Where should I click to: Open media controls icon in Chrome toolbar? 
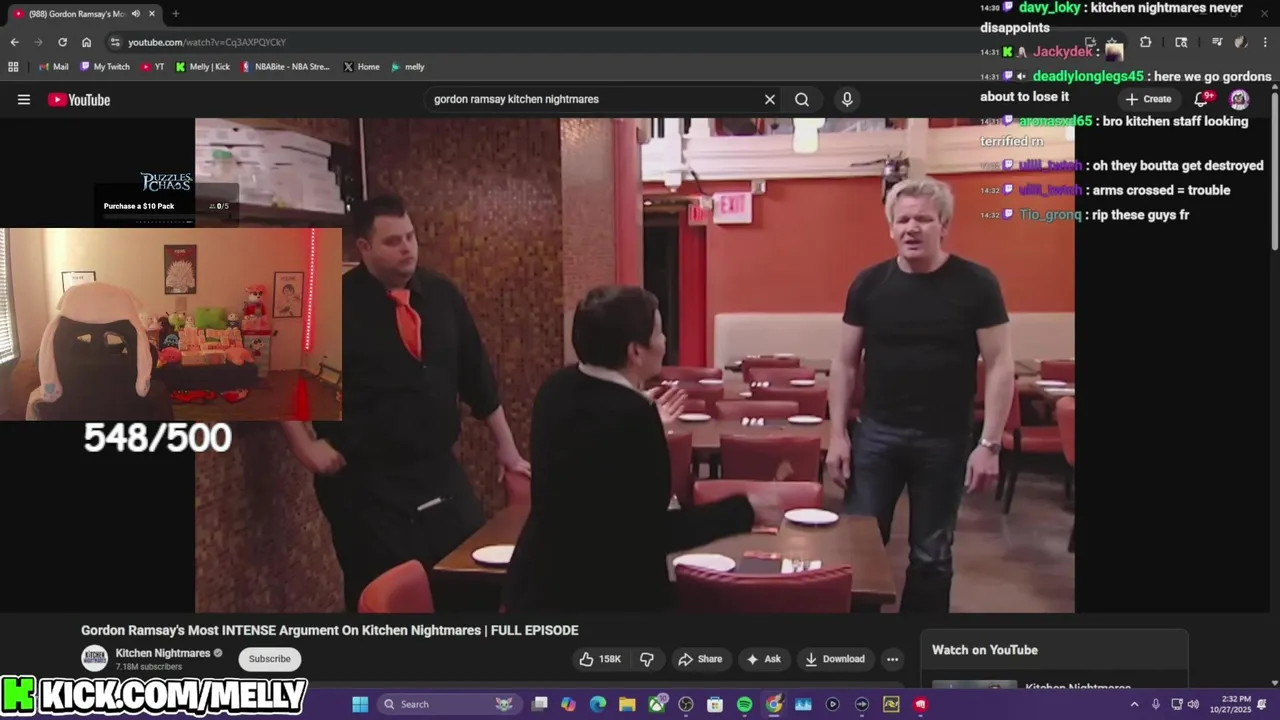1217,42
